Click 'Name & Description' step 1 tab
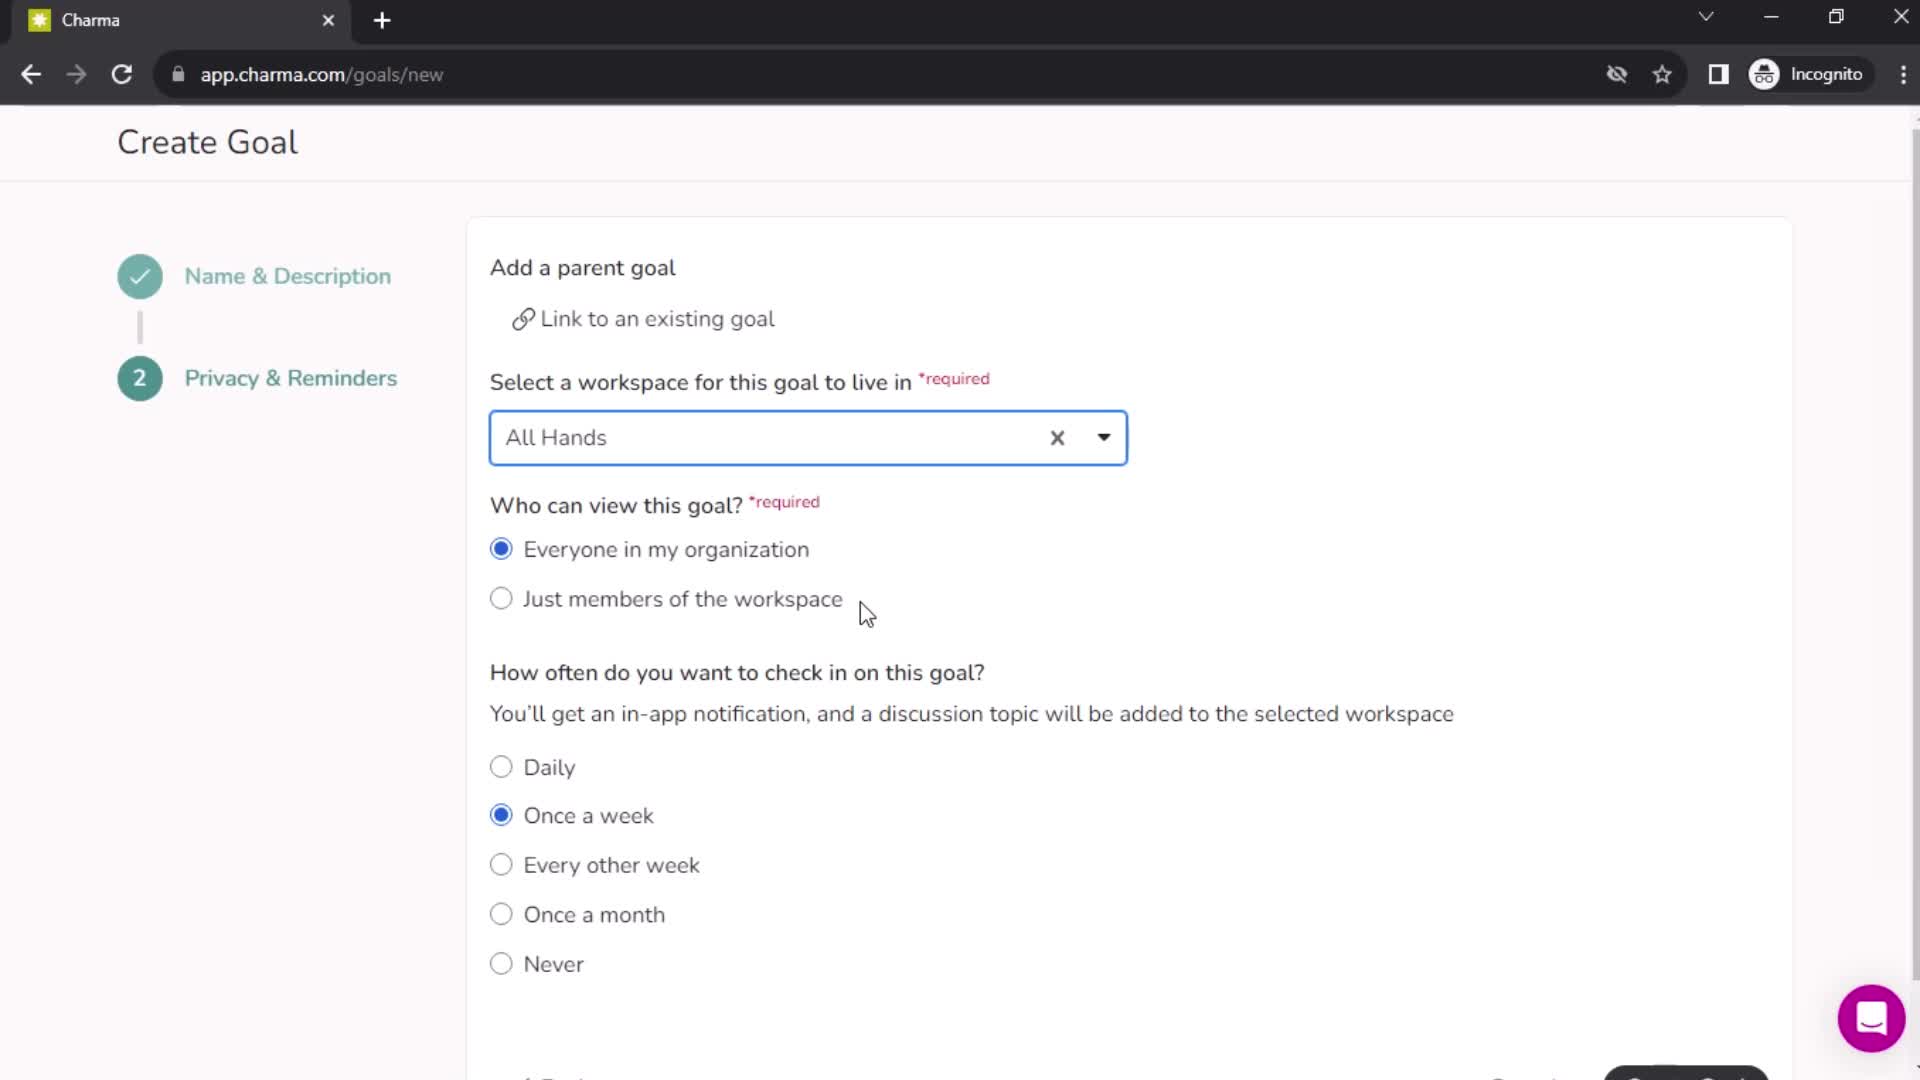Viewport: 1920px width, 1080px height. 287,276
